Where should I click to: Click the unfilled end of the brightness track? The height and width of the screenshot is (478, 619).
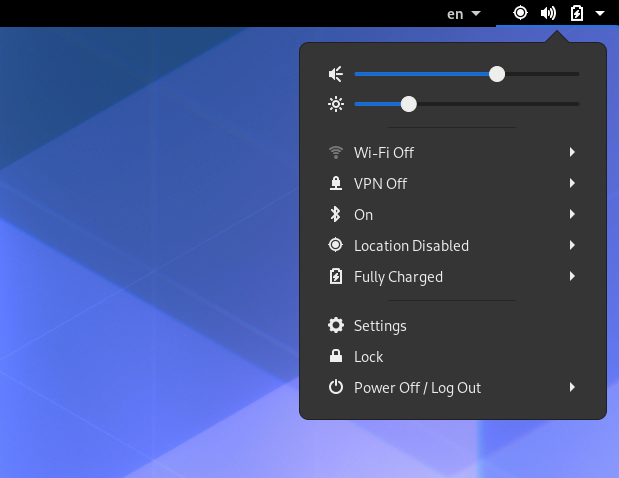pos(498,104)
